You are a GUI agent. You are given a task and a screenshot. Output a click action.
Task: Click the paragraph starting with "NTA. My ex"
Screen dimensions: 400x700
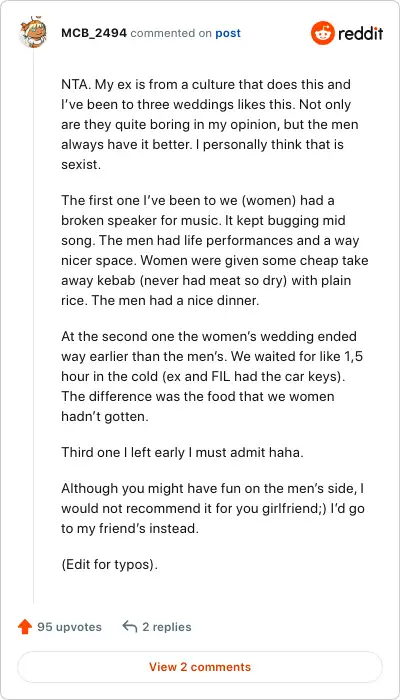click(x=210, y=124)
